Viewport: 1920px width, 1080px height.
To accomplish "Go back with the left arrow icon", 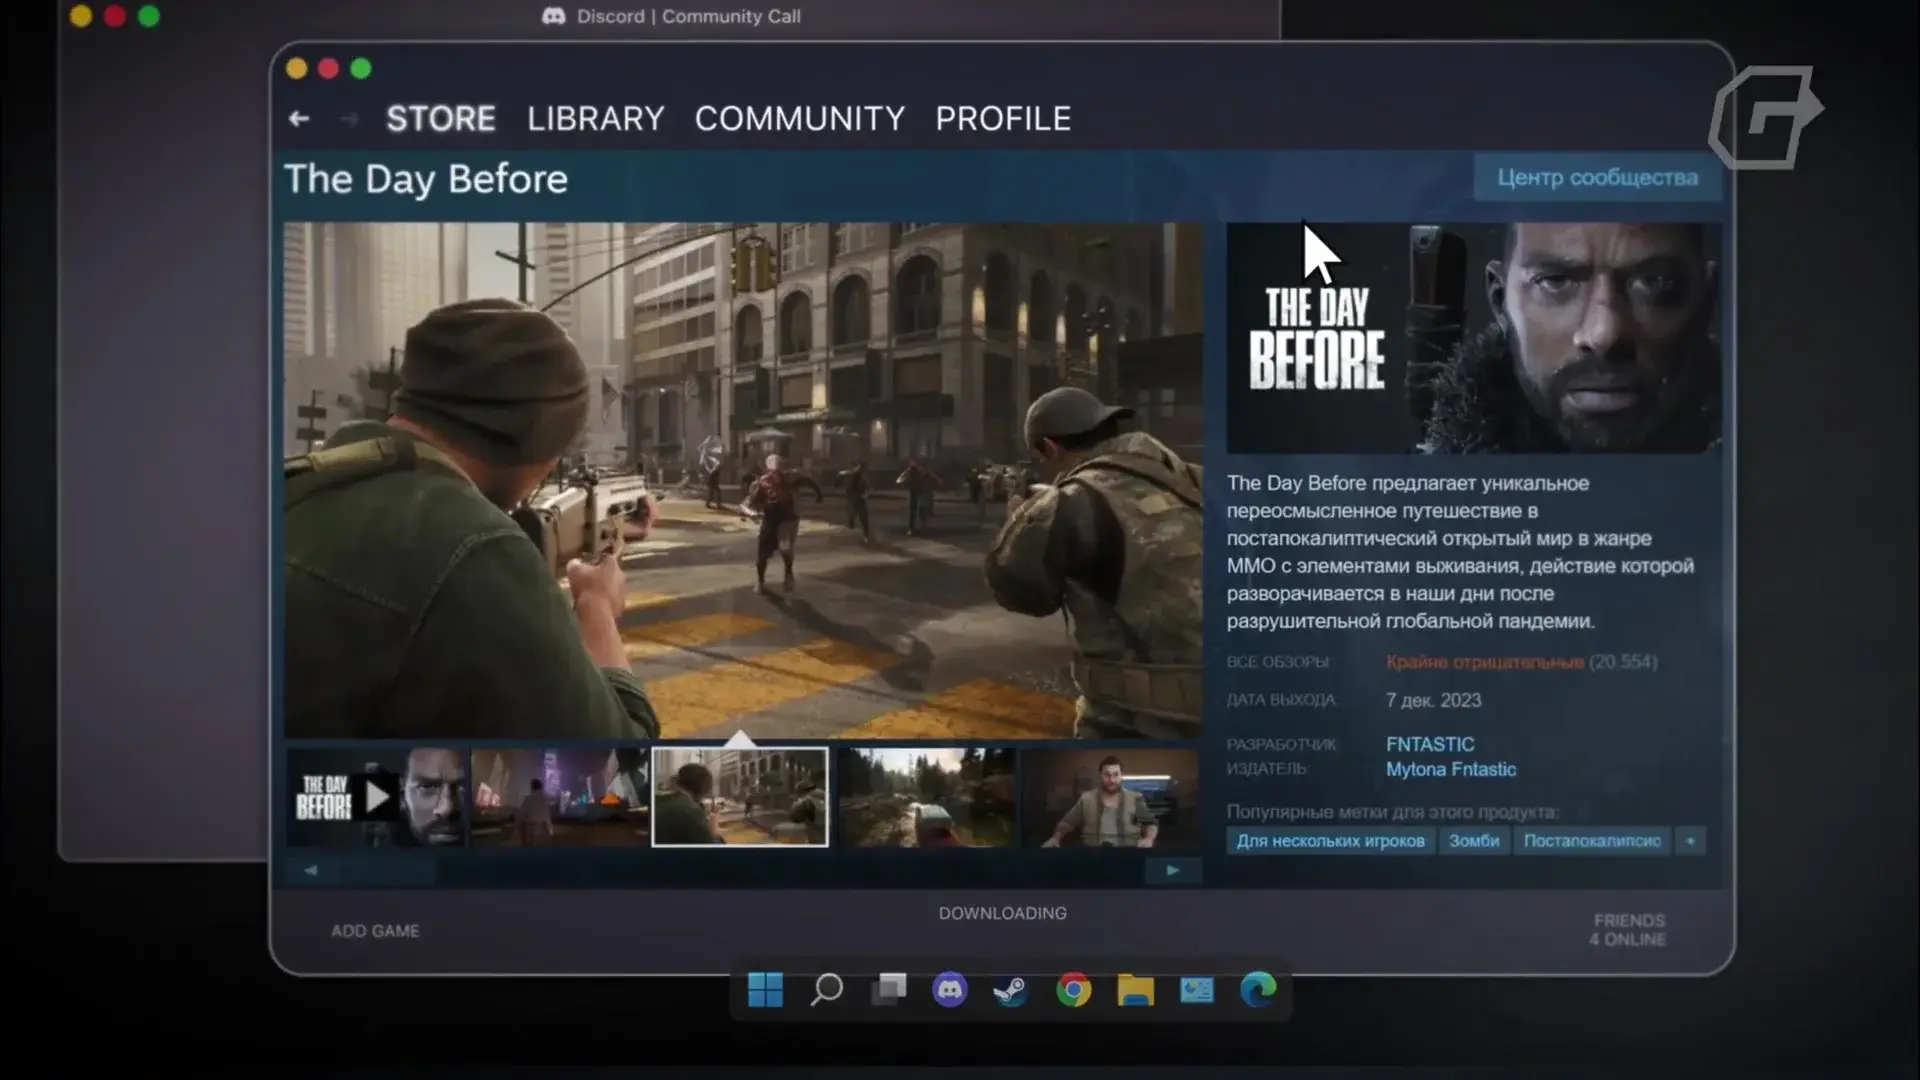I will coord(298,119).
